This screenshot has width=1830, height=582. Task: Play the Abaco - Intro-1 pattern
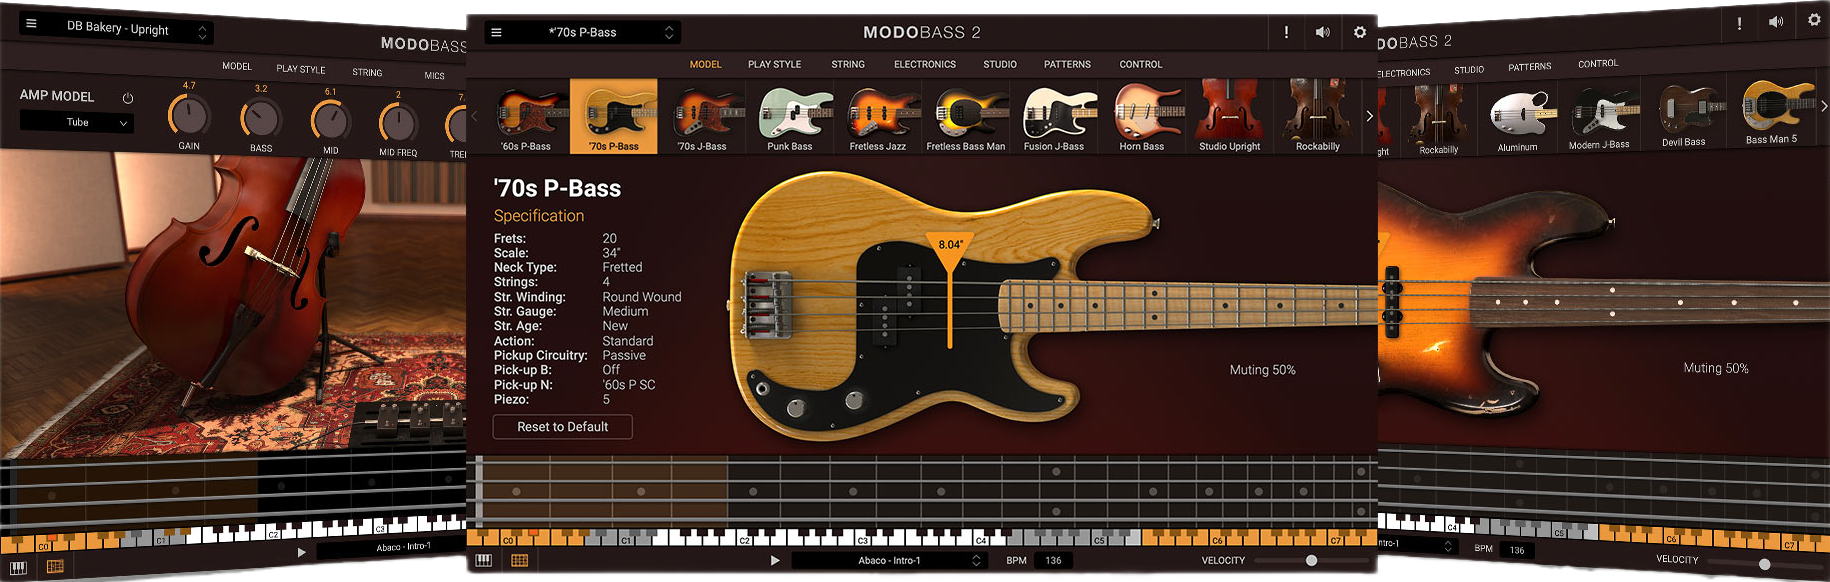pos(774,560)
